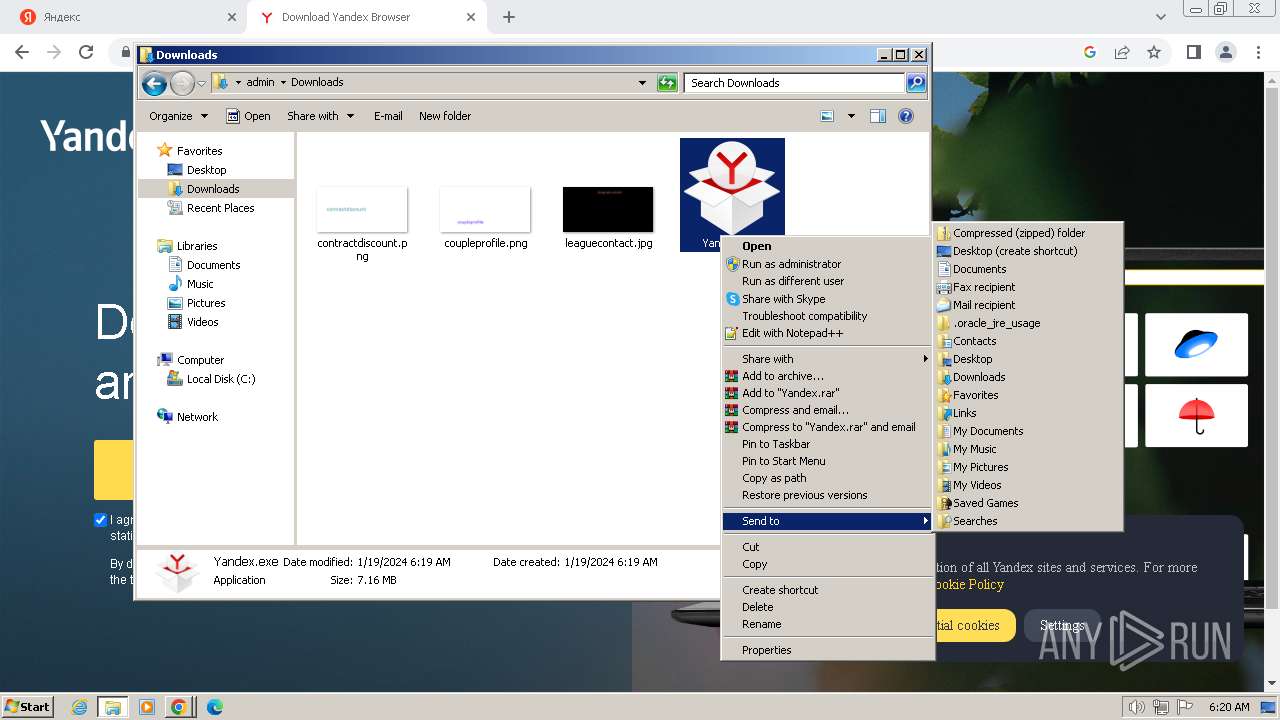The width and height of the screenshot is (1280, 720).
Task: Click the Windows Start button
Action: pyautogui.click(x=28, y=706)
